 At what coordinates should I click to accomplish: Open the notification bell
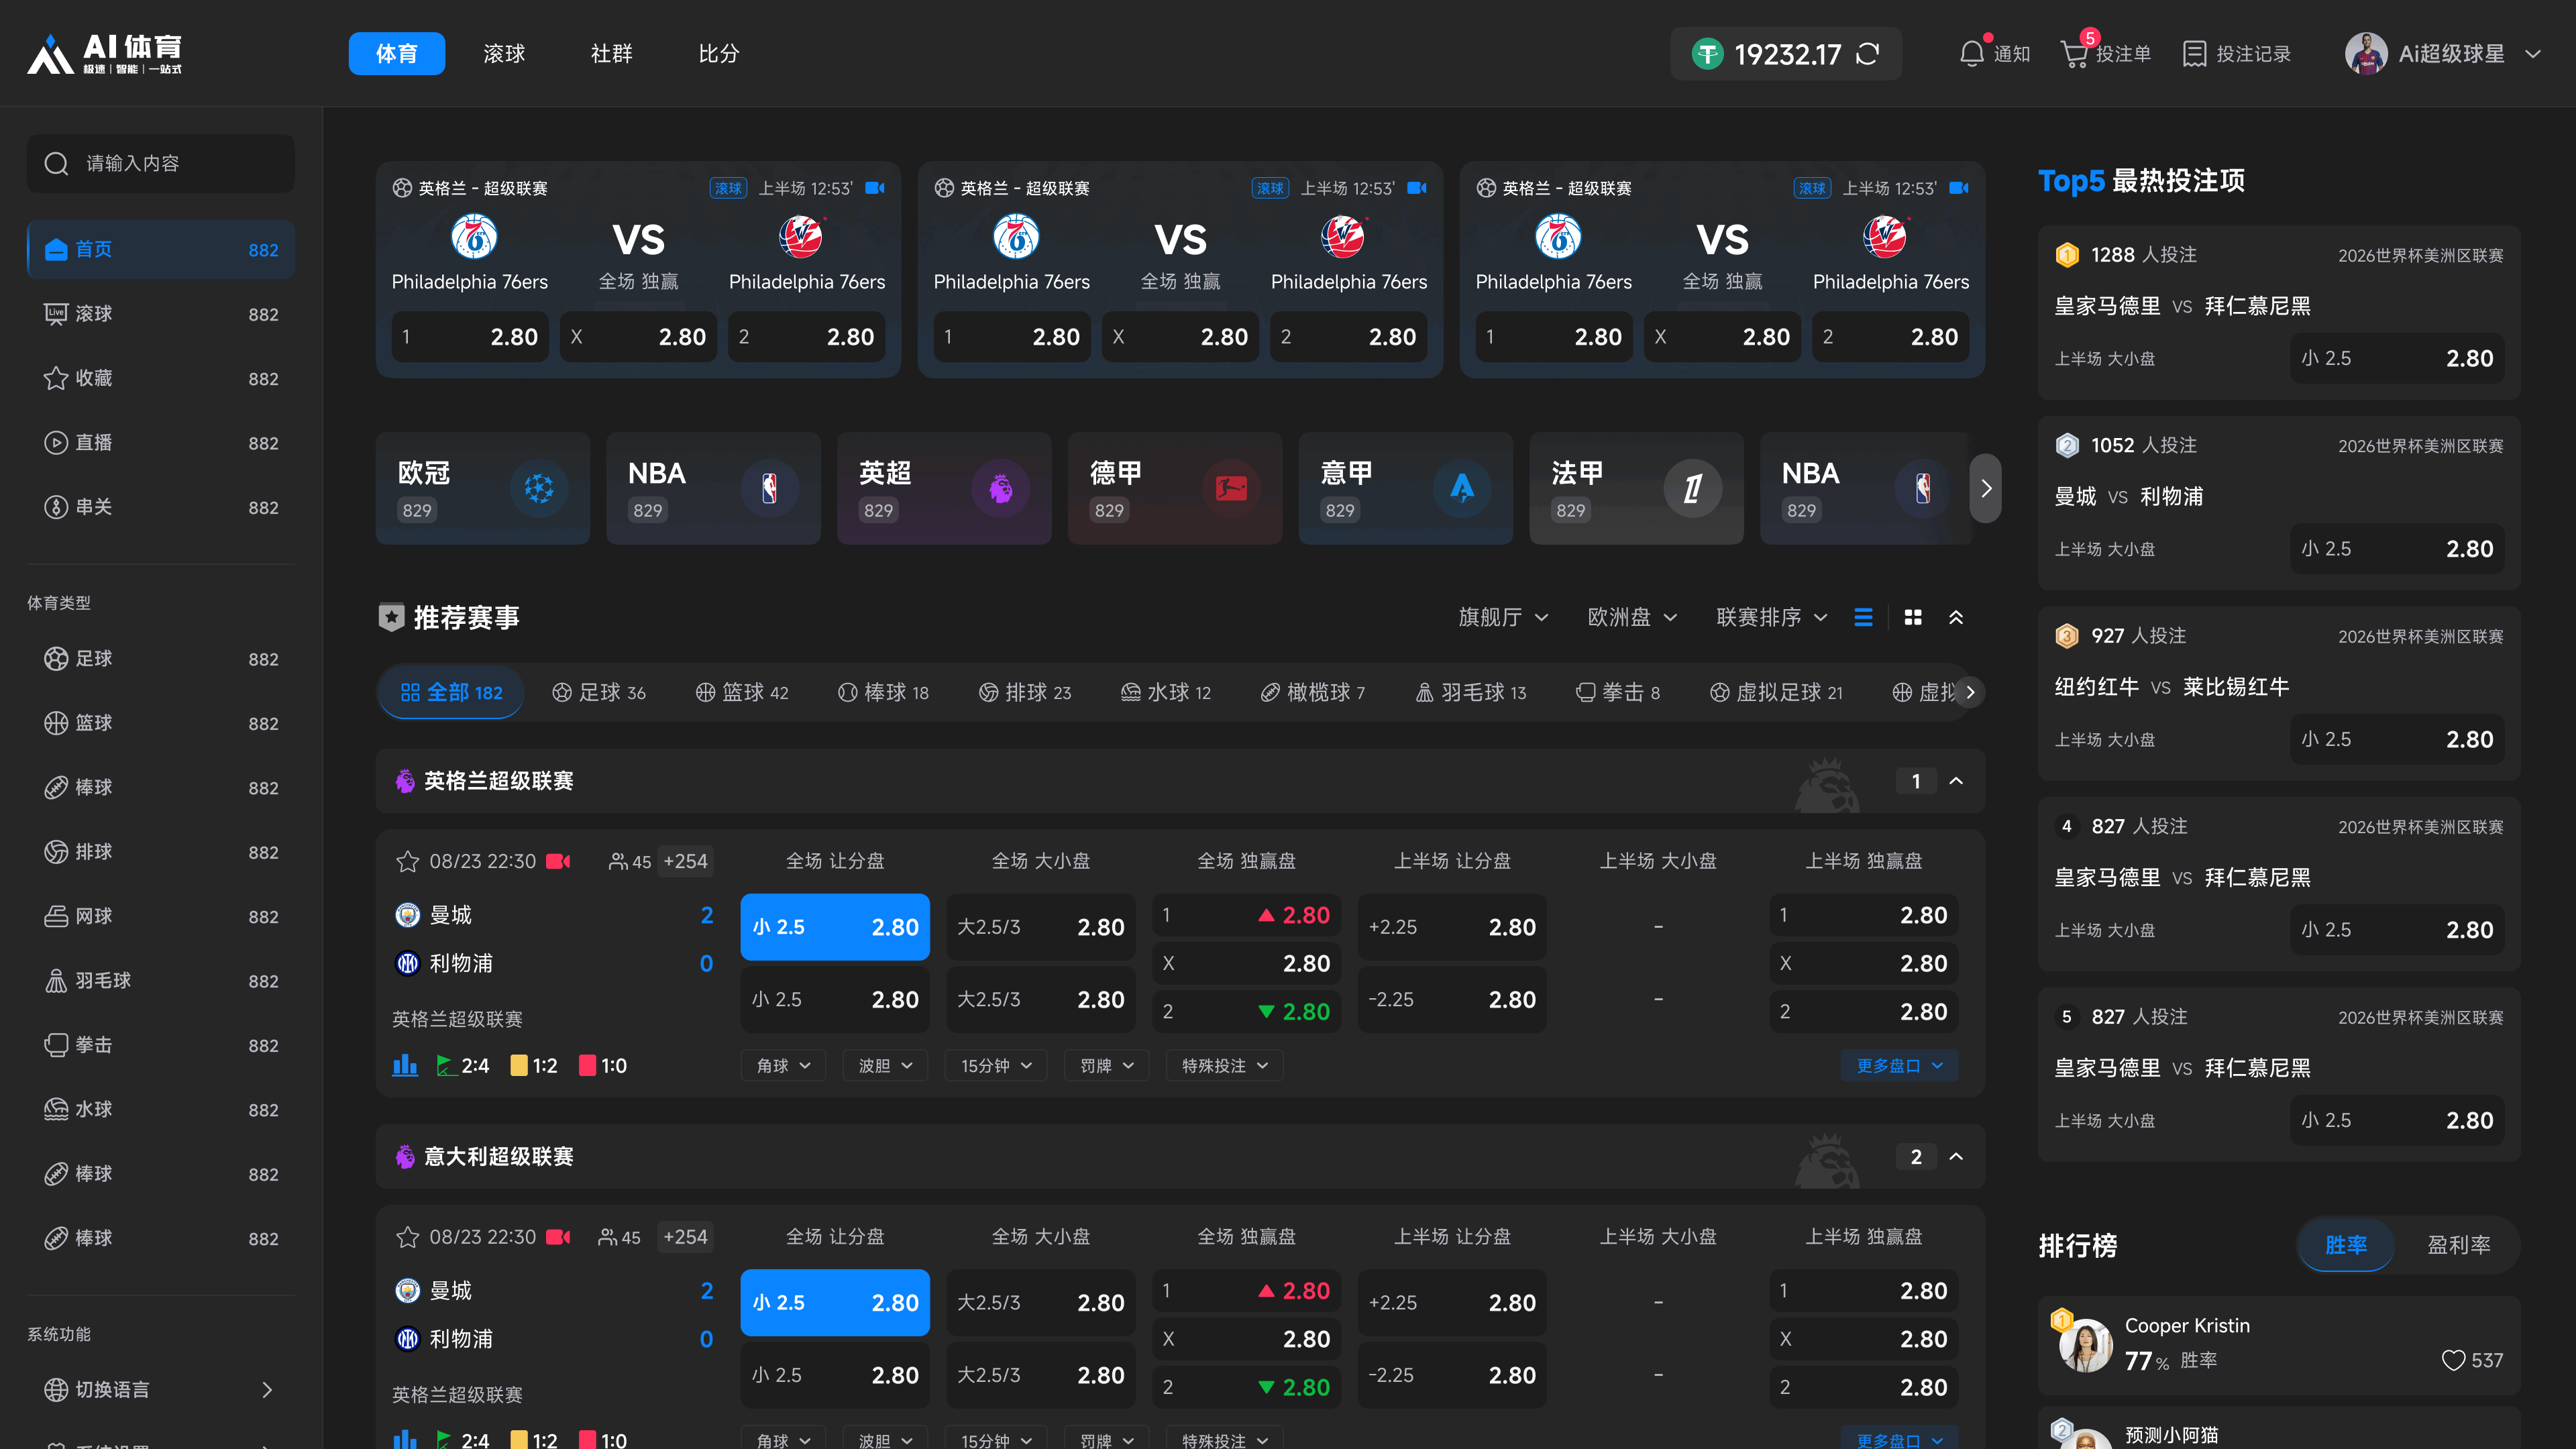[x=1971, y=53]
